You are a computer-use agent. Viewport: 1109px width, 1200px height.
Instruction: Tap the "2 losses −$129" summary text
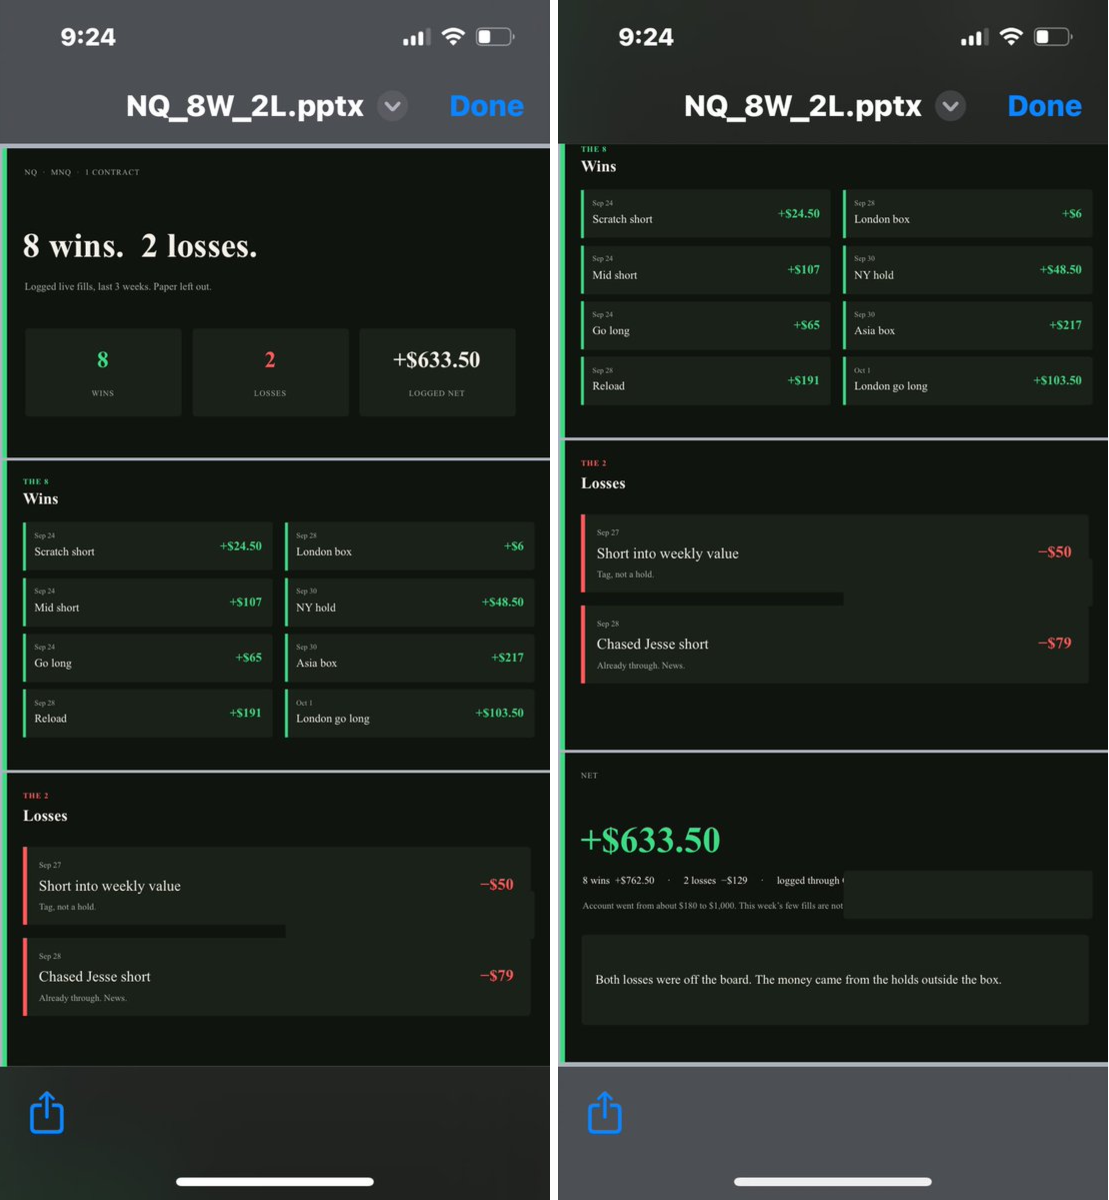(715, 881)
